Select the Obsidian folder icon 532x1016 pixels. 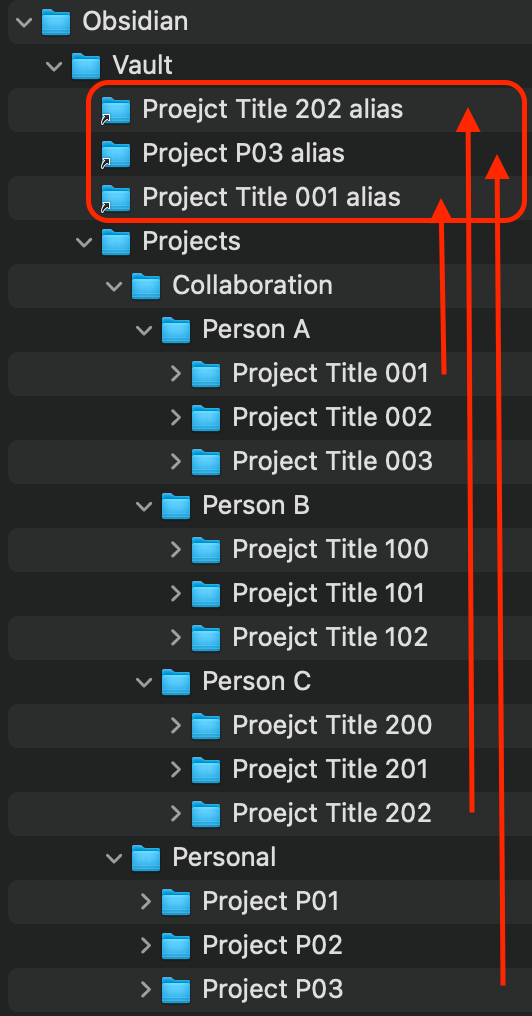point(56,22)
